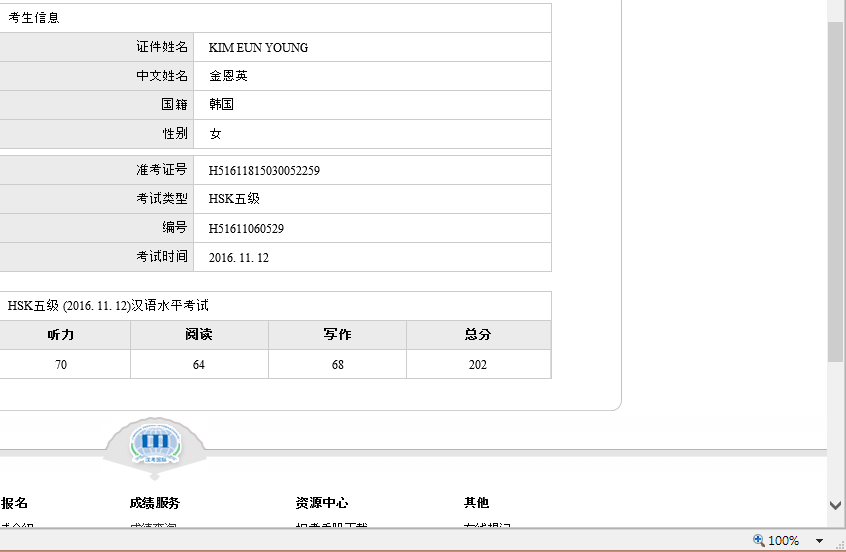
Task: Click the 考生信息 section title
Action: point(33,18)
